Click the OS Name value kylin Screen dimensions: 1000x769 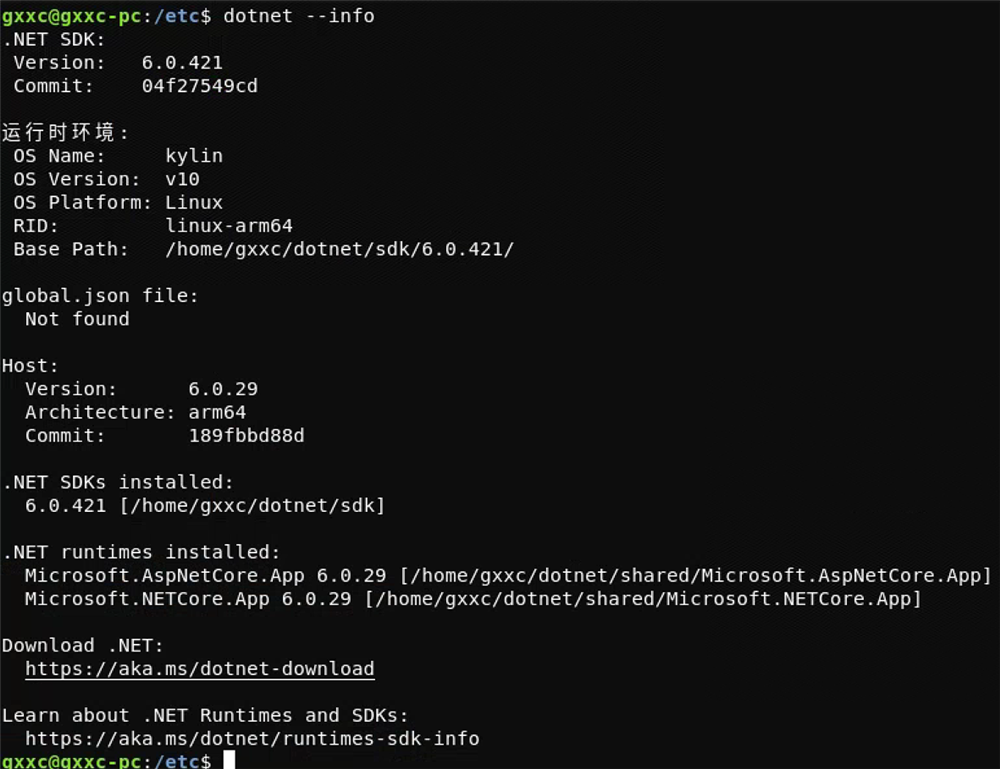[194, 156]
